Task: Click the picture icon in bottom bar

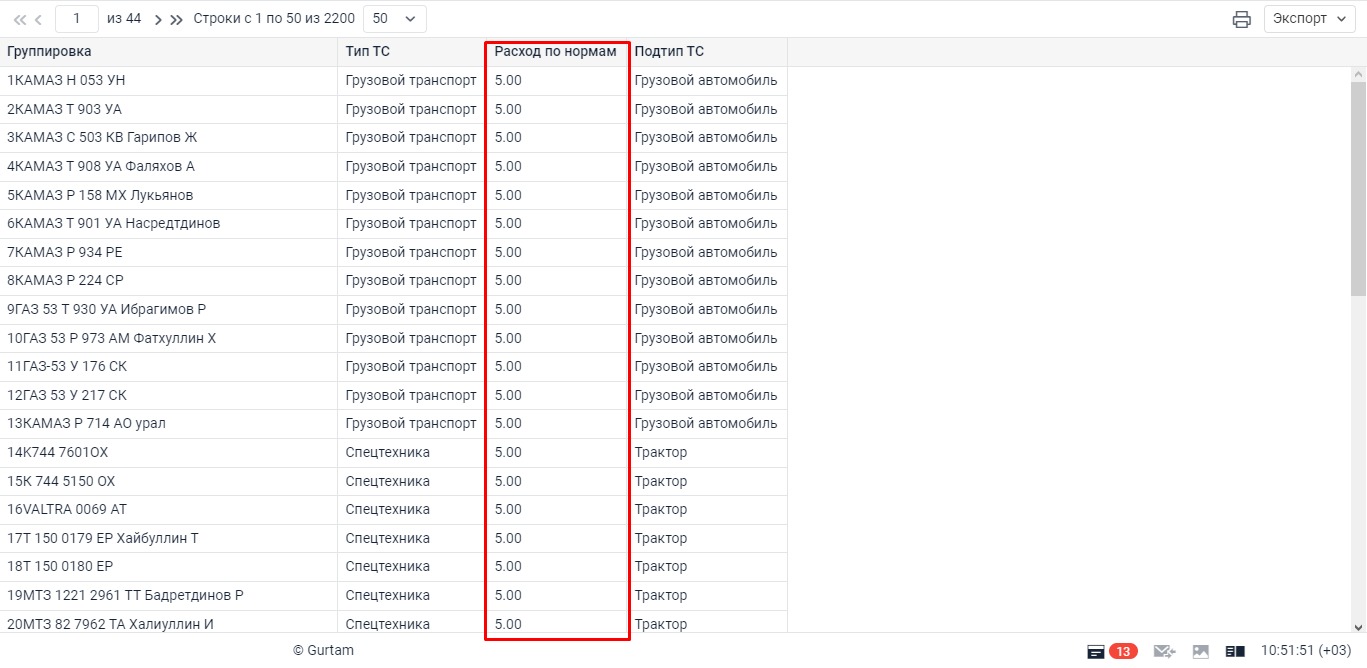Action: click(x=1201, y=651)
